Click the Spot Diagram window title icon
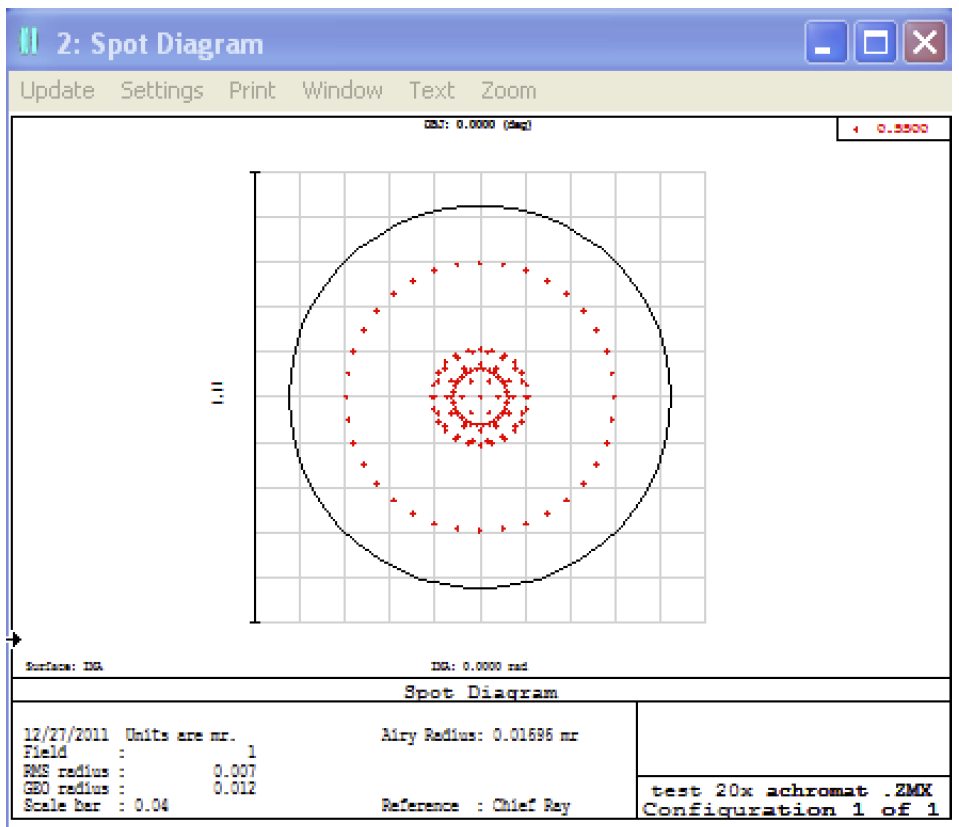 (x=29, y=44)
